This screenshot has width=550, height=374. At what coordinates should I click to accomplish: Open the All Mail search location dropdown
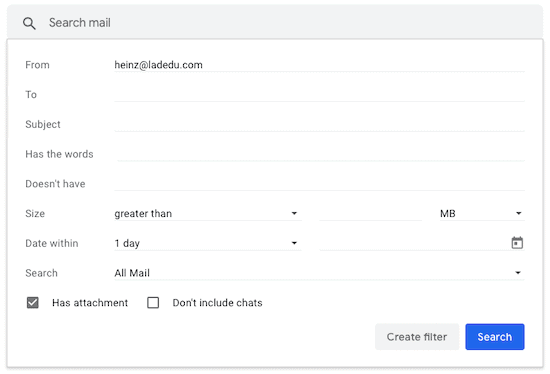(319, 273)
